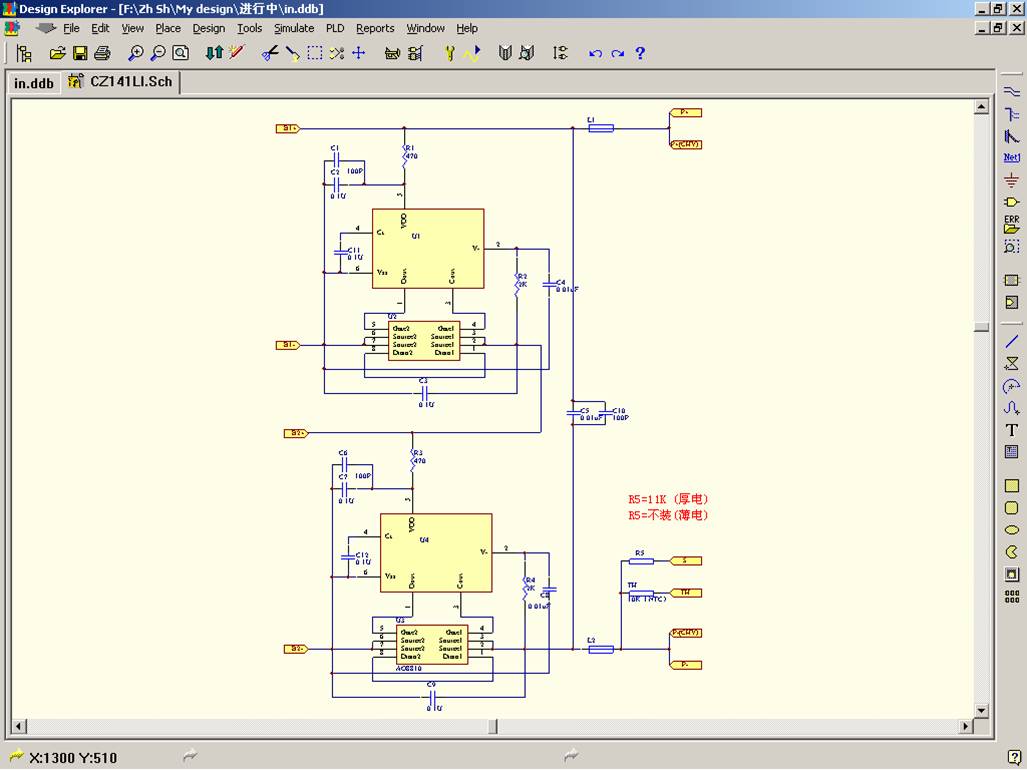This screenshot has width=1027, height=770.
Task: Select the U1 component body in schematic
Action: click(428, 249)
